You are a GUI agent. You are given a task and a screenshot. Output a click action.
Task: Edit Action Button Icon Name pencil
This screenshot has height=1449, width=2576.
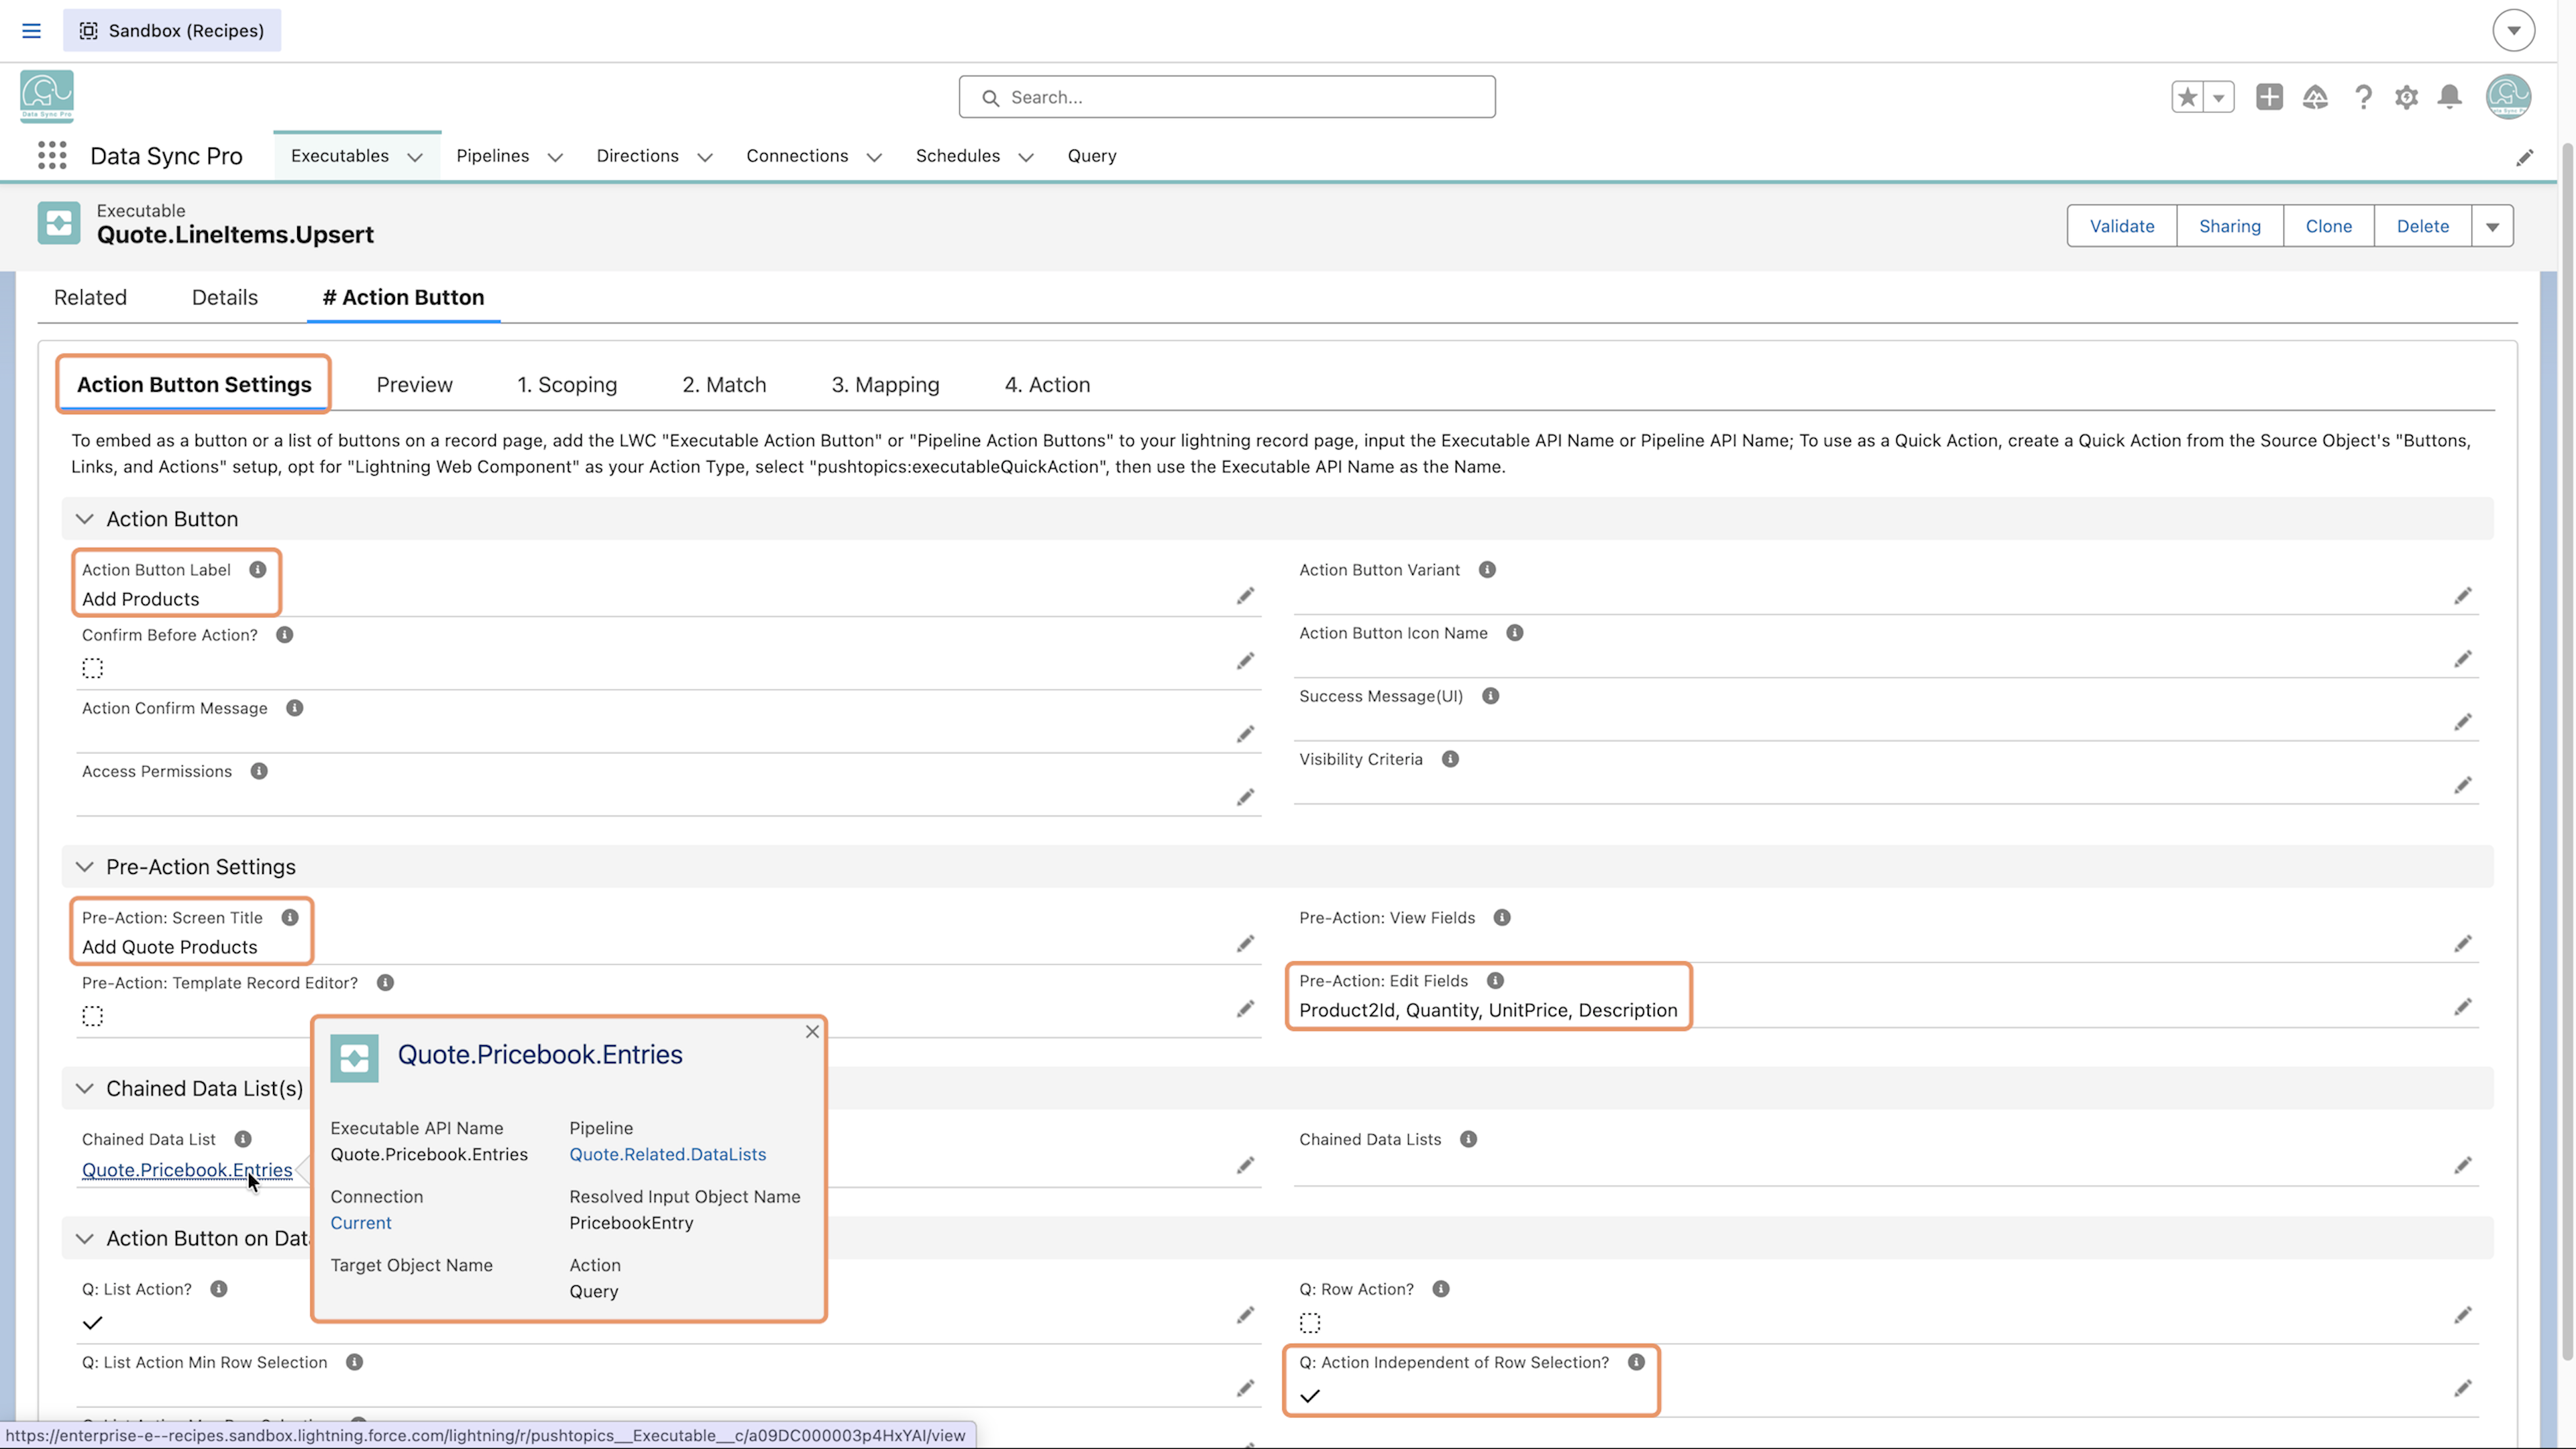click(x=2463, y=658)
